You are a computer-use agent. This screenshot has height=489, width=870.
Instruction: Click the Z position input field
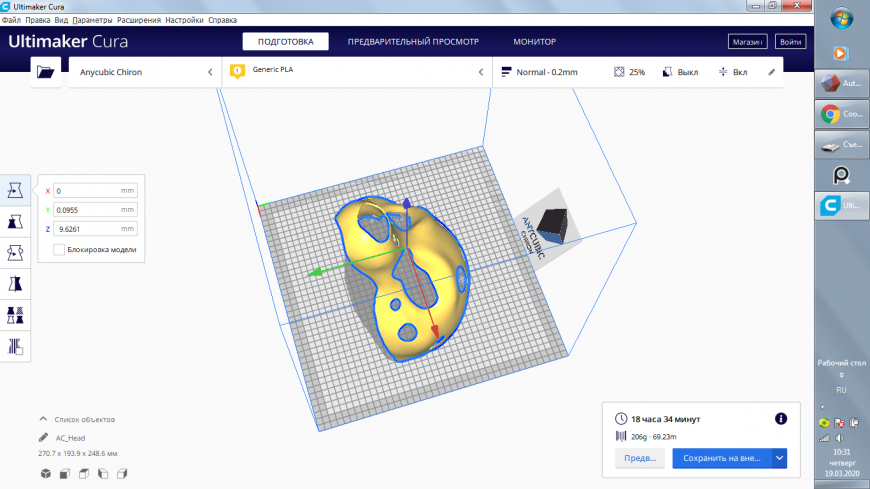click(95, 229)
